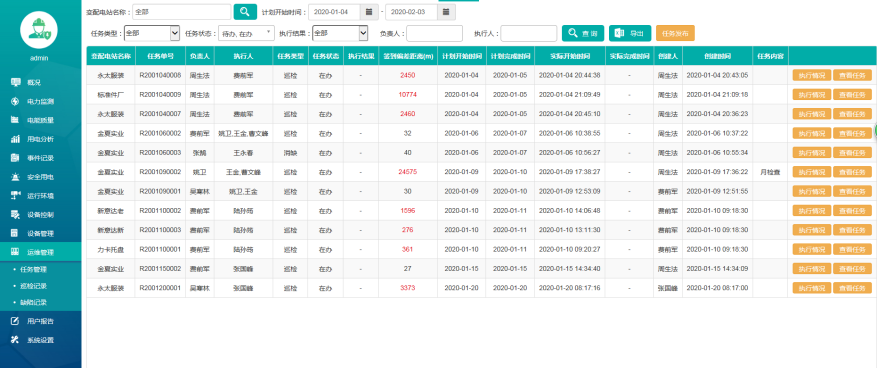The image size is (877, 368).
Task: Click 查看任务 for task R2001100003
Action: point(852,230)
